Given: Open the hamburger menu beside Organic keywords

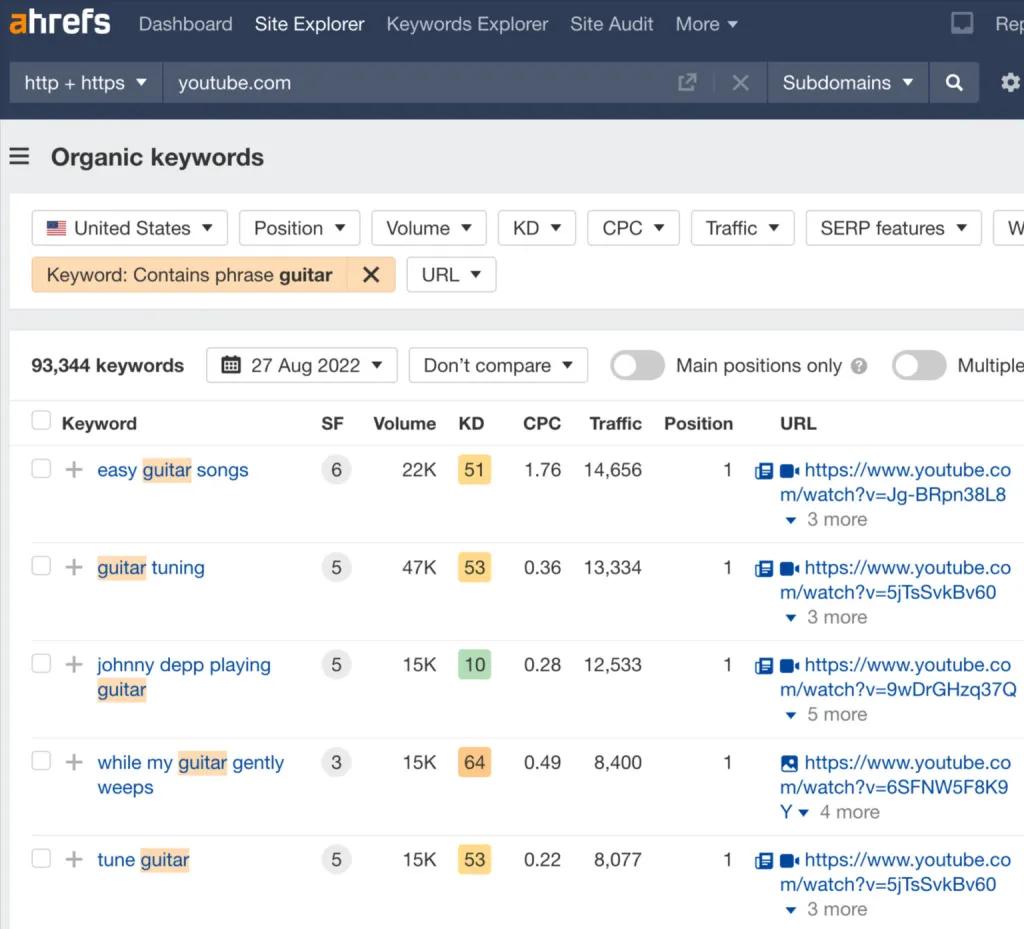Looking at the screenshot, I should [x=19, y=157].
